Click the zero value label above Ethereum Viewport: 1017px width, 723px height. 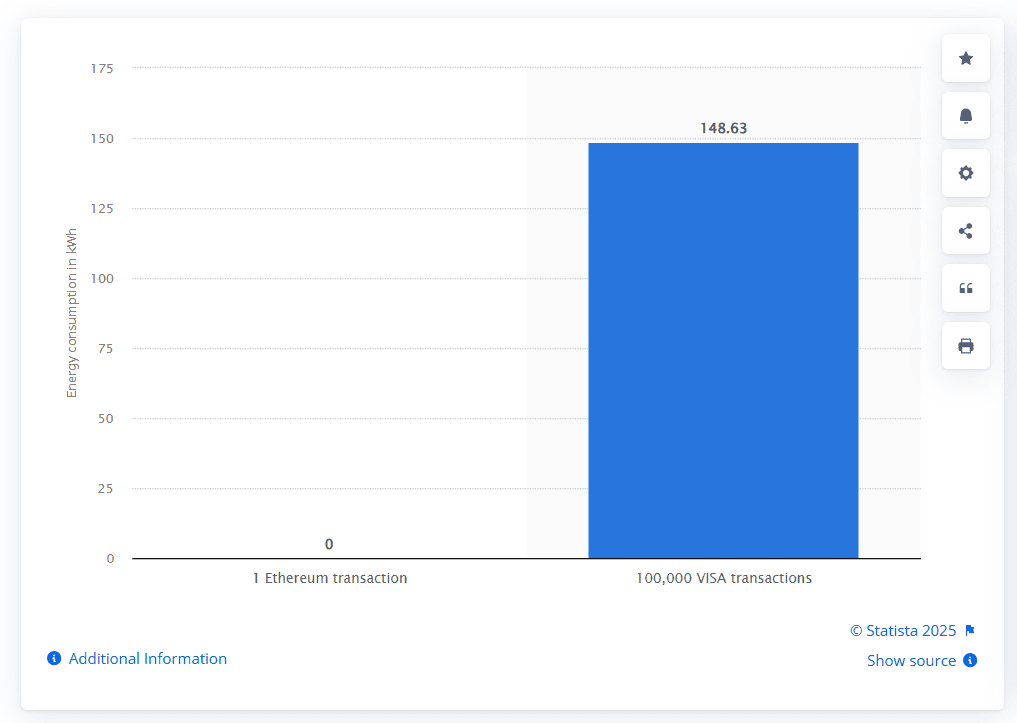click(329, 543)
